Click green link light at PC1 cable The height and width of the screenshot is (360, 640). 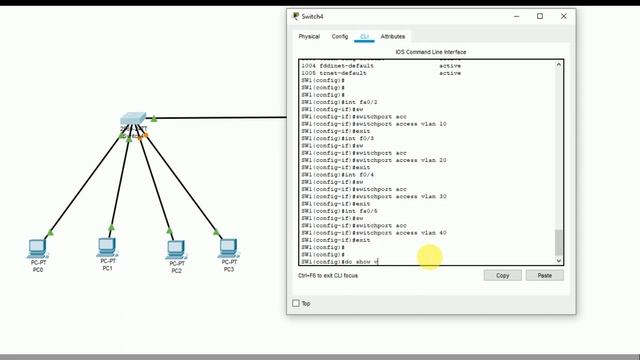tap(111, 227)
